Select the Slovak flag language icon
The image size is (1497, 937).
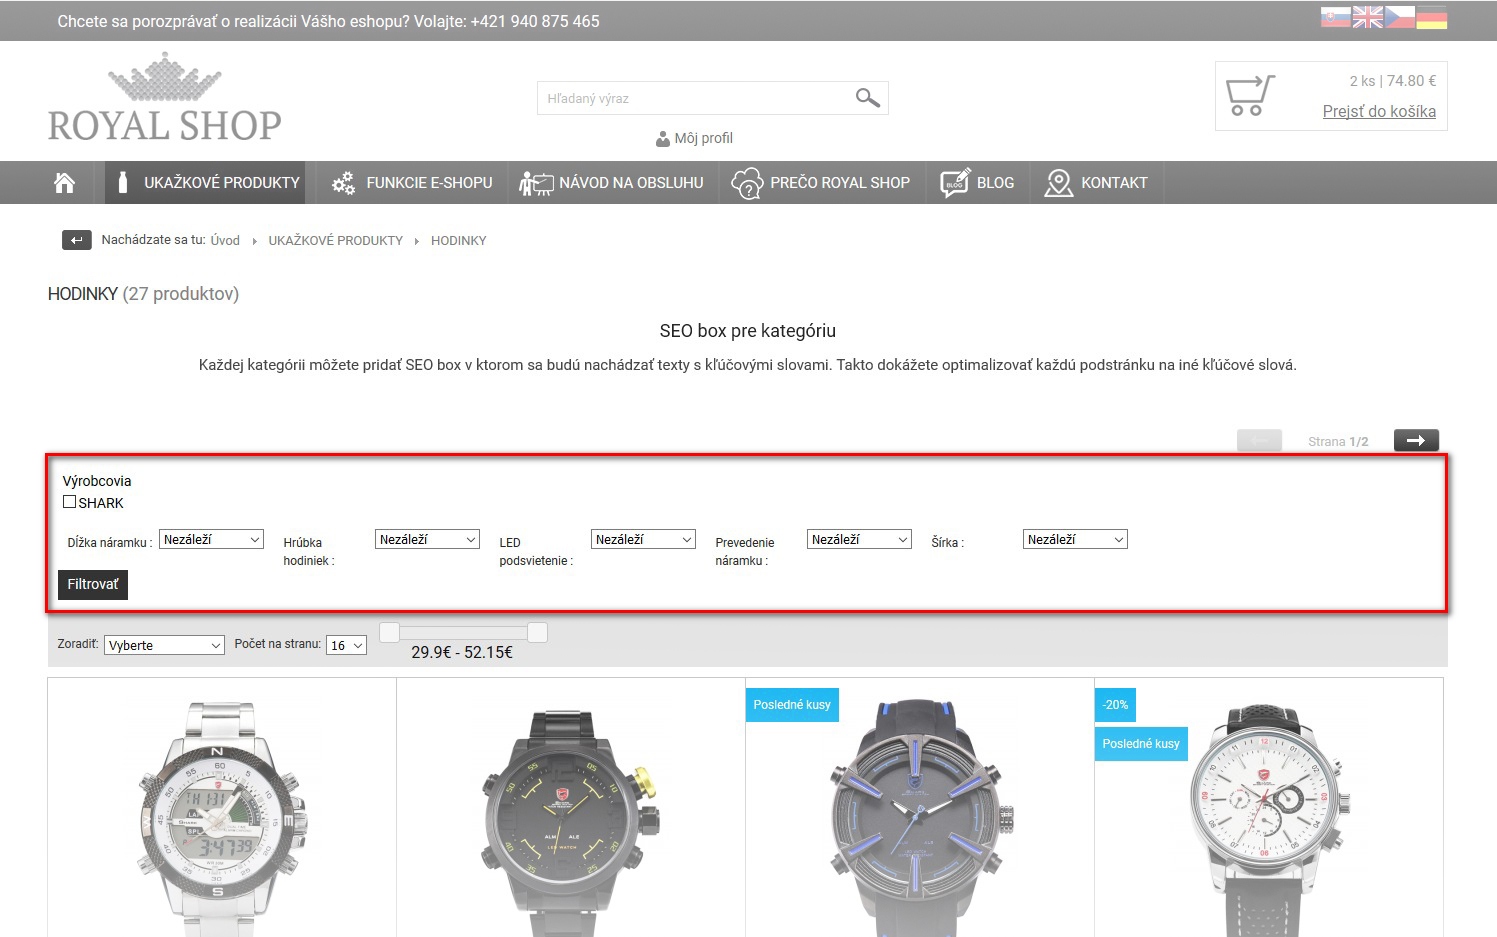pyautogui.click(x=1335, y=18)
